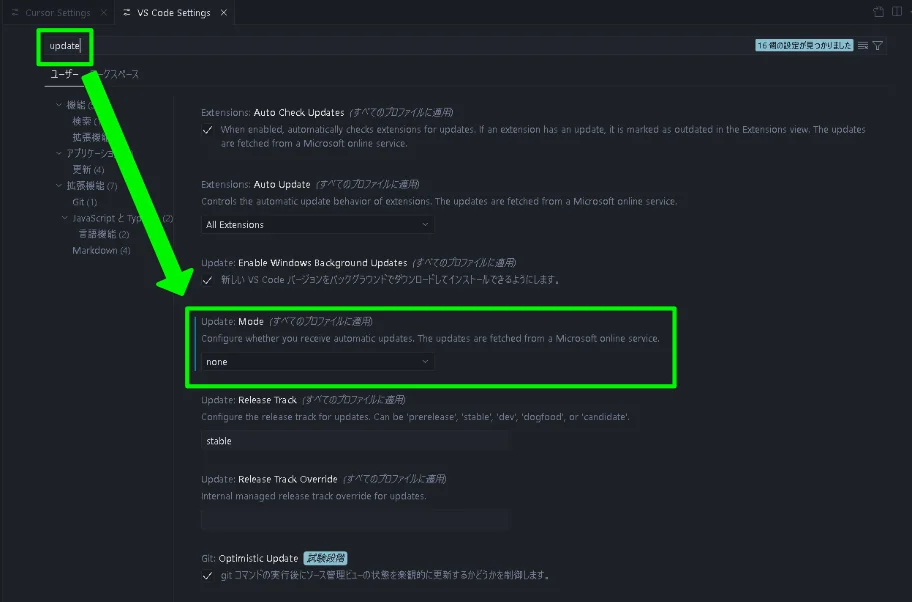Select the 機能 category in the tree
This screenshot has width=912, height=602.
point(80,105)
